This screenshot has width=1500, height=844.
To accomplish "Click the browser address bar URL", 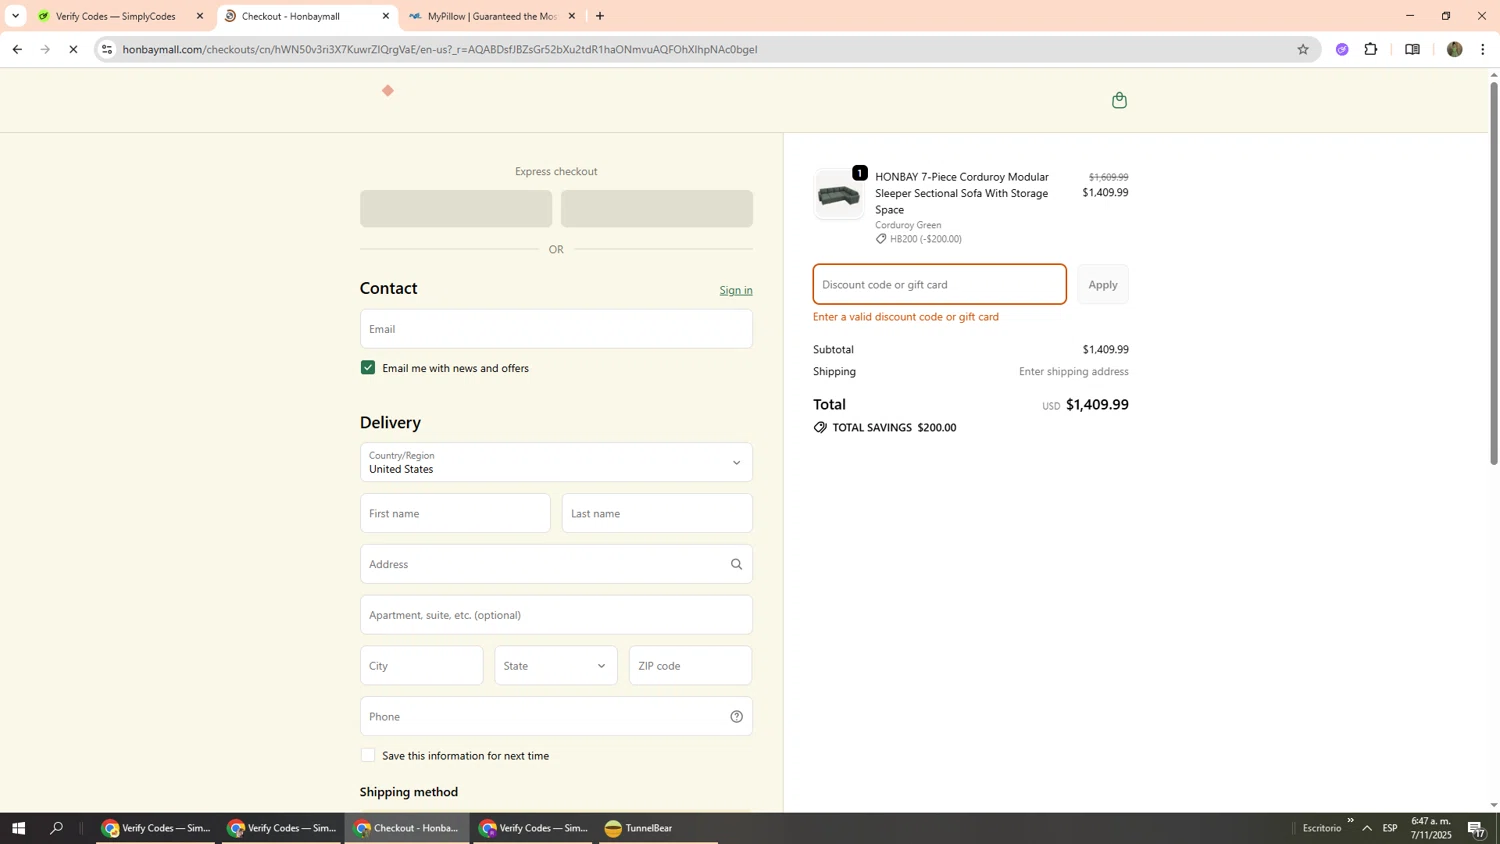I will pos(440,49).
